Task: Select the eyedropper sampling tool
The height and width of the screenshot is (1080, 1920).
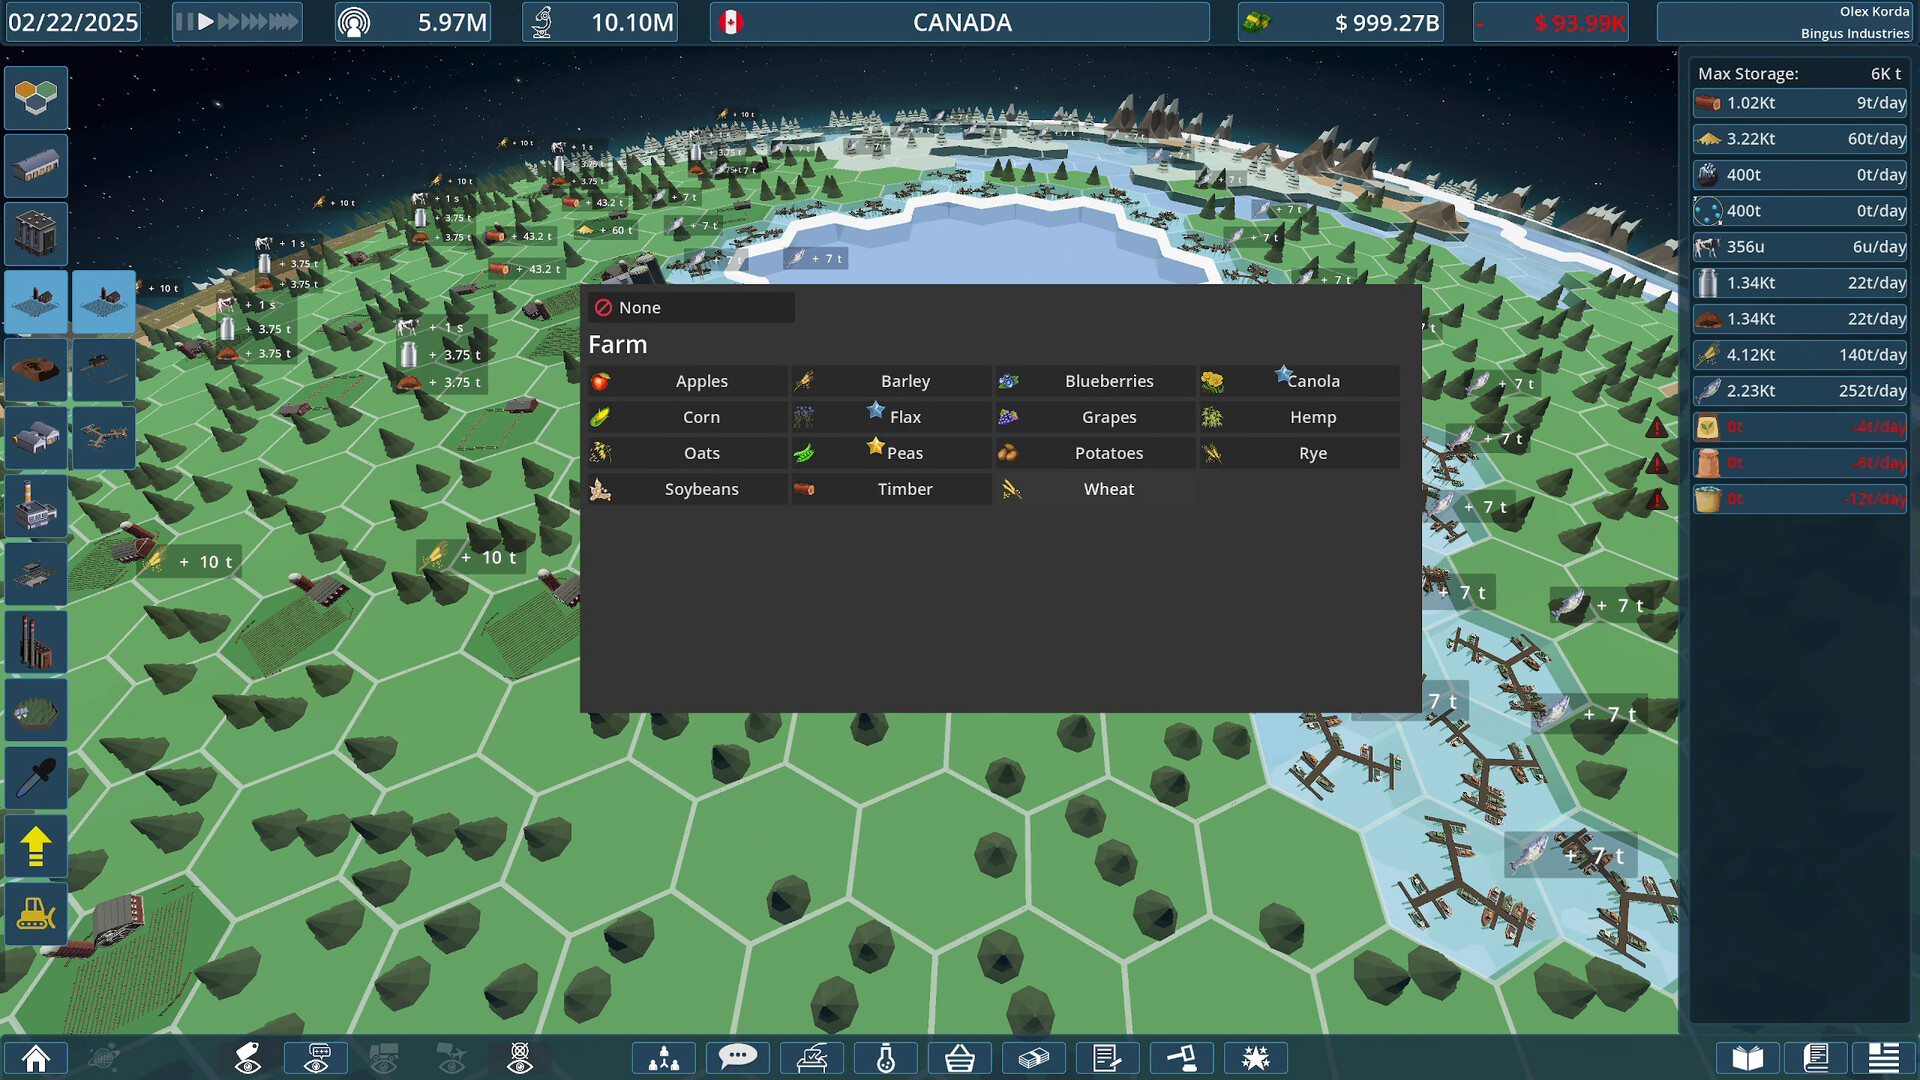Action: [x=36, y=778]
